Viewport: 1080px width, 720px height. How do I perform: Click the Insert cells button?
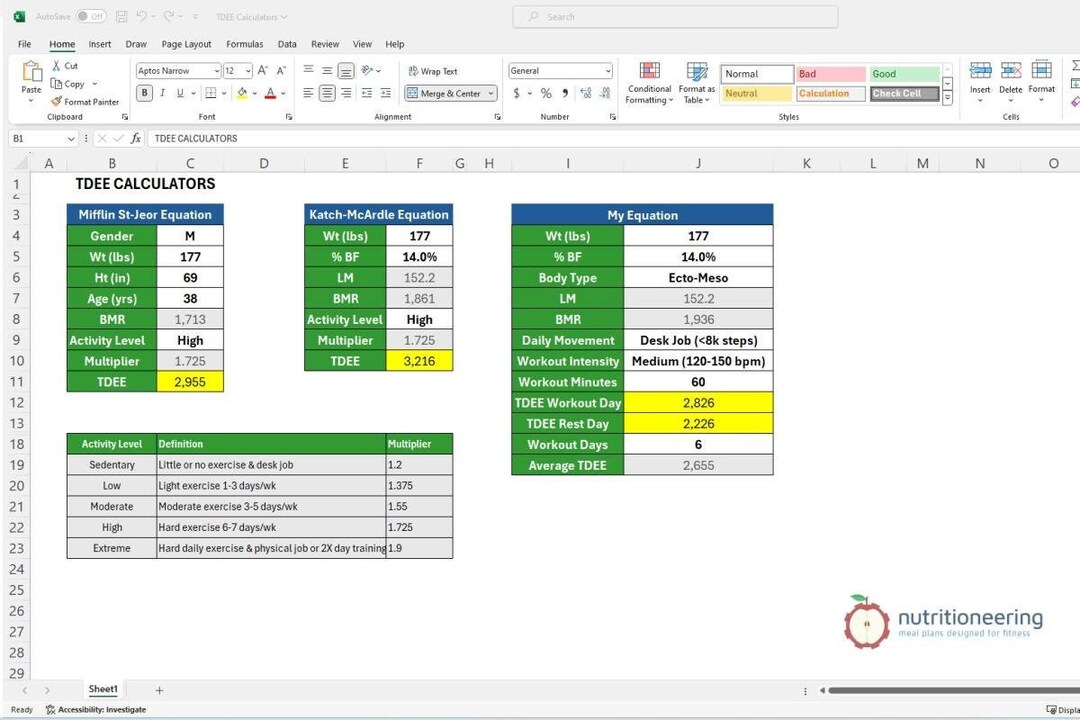click(980, 80)
